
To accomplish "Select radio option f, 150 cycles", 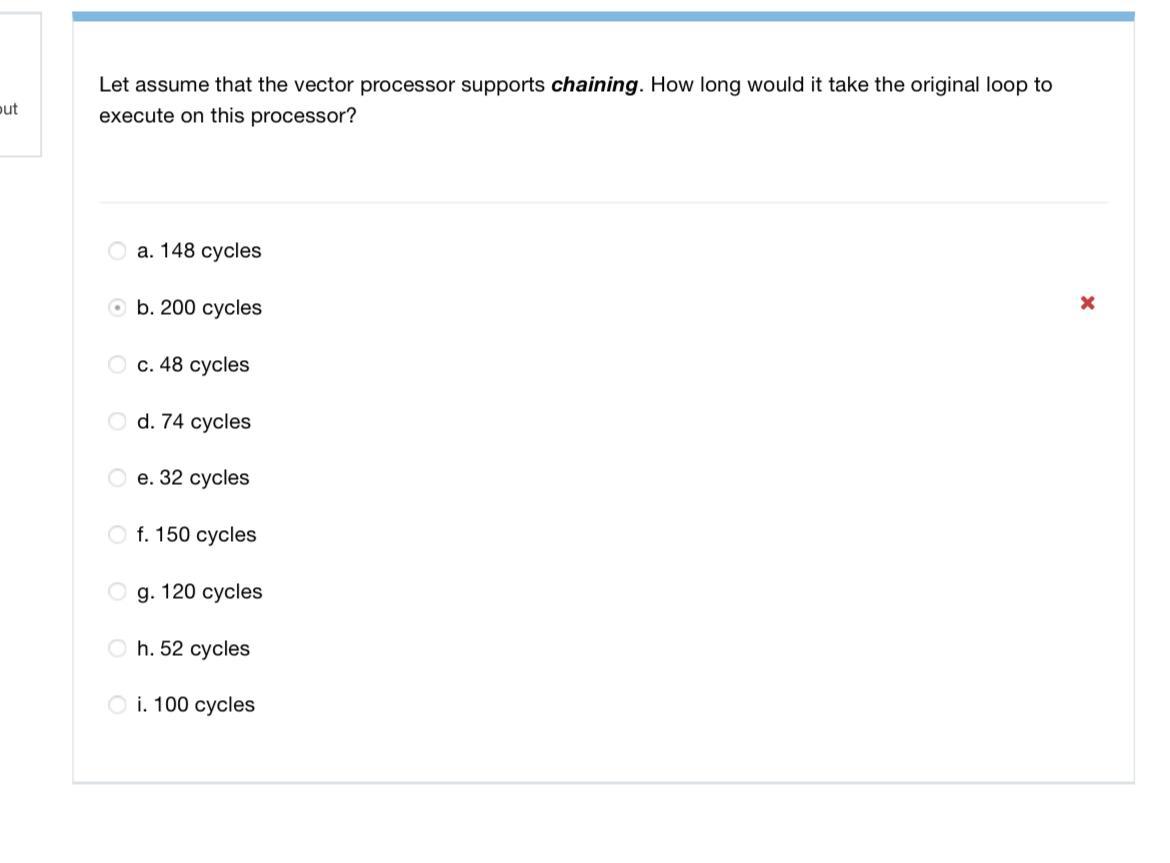I will [x=117, y=533].
